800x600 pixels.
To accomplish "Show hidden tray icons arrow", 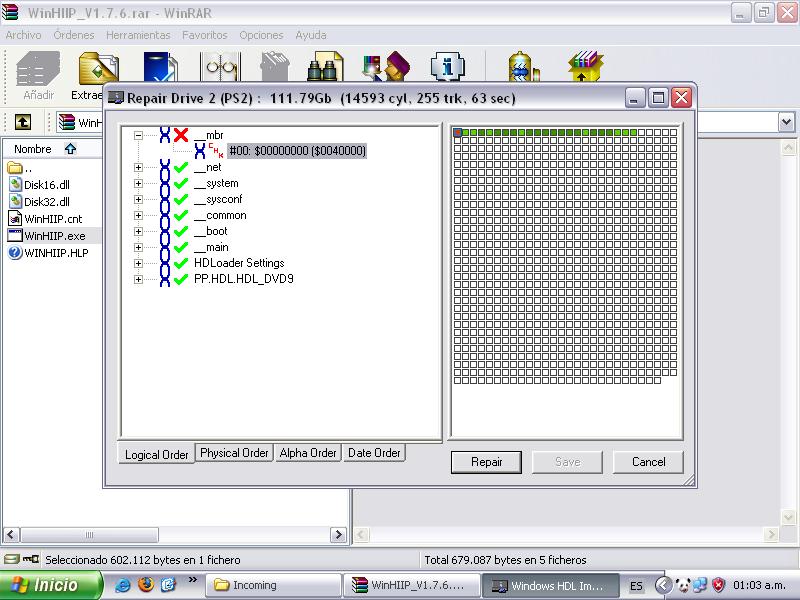I will (663, 585).
